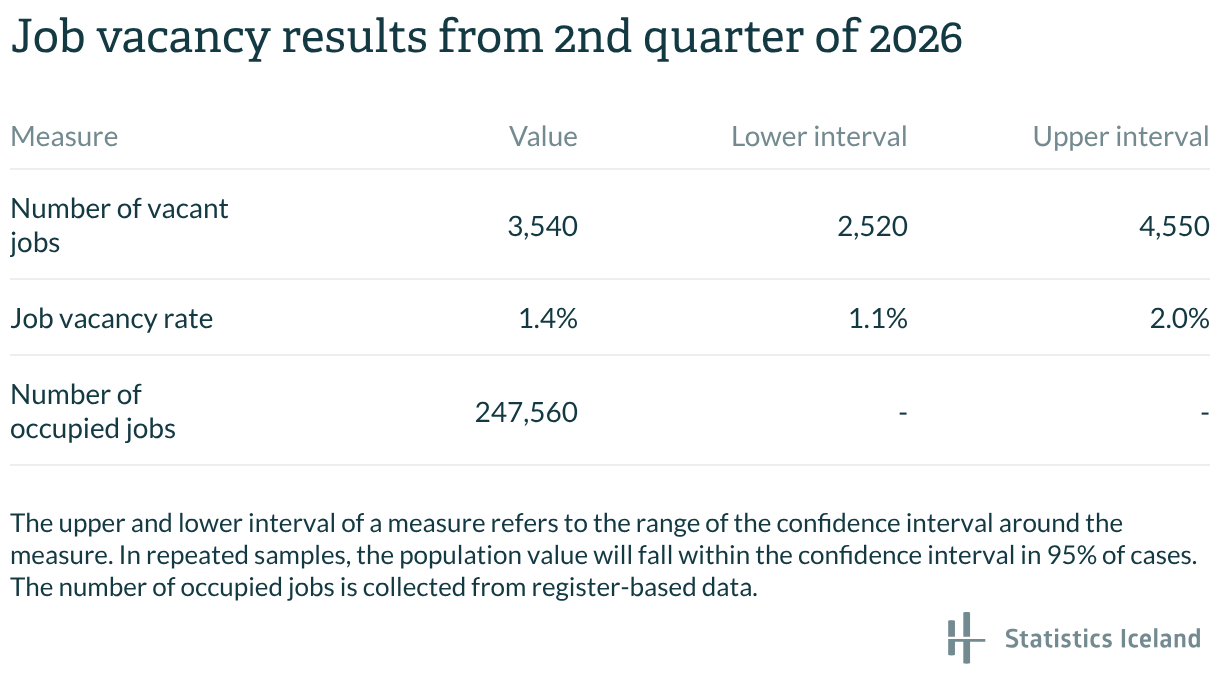1220x688 pixels.
Task: Click the Job vacancy results title heading
Action: coord(486,38)
